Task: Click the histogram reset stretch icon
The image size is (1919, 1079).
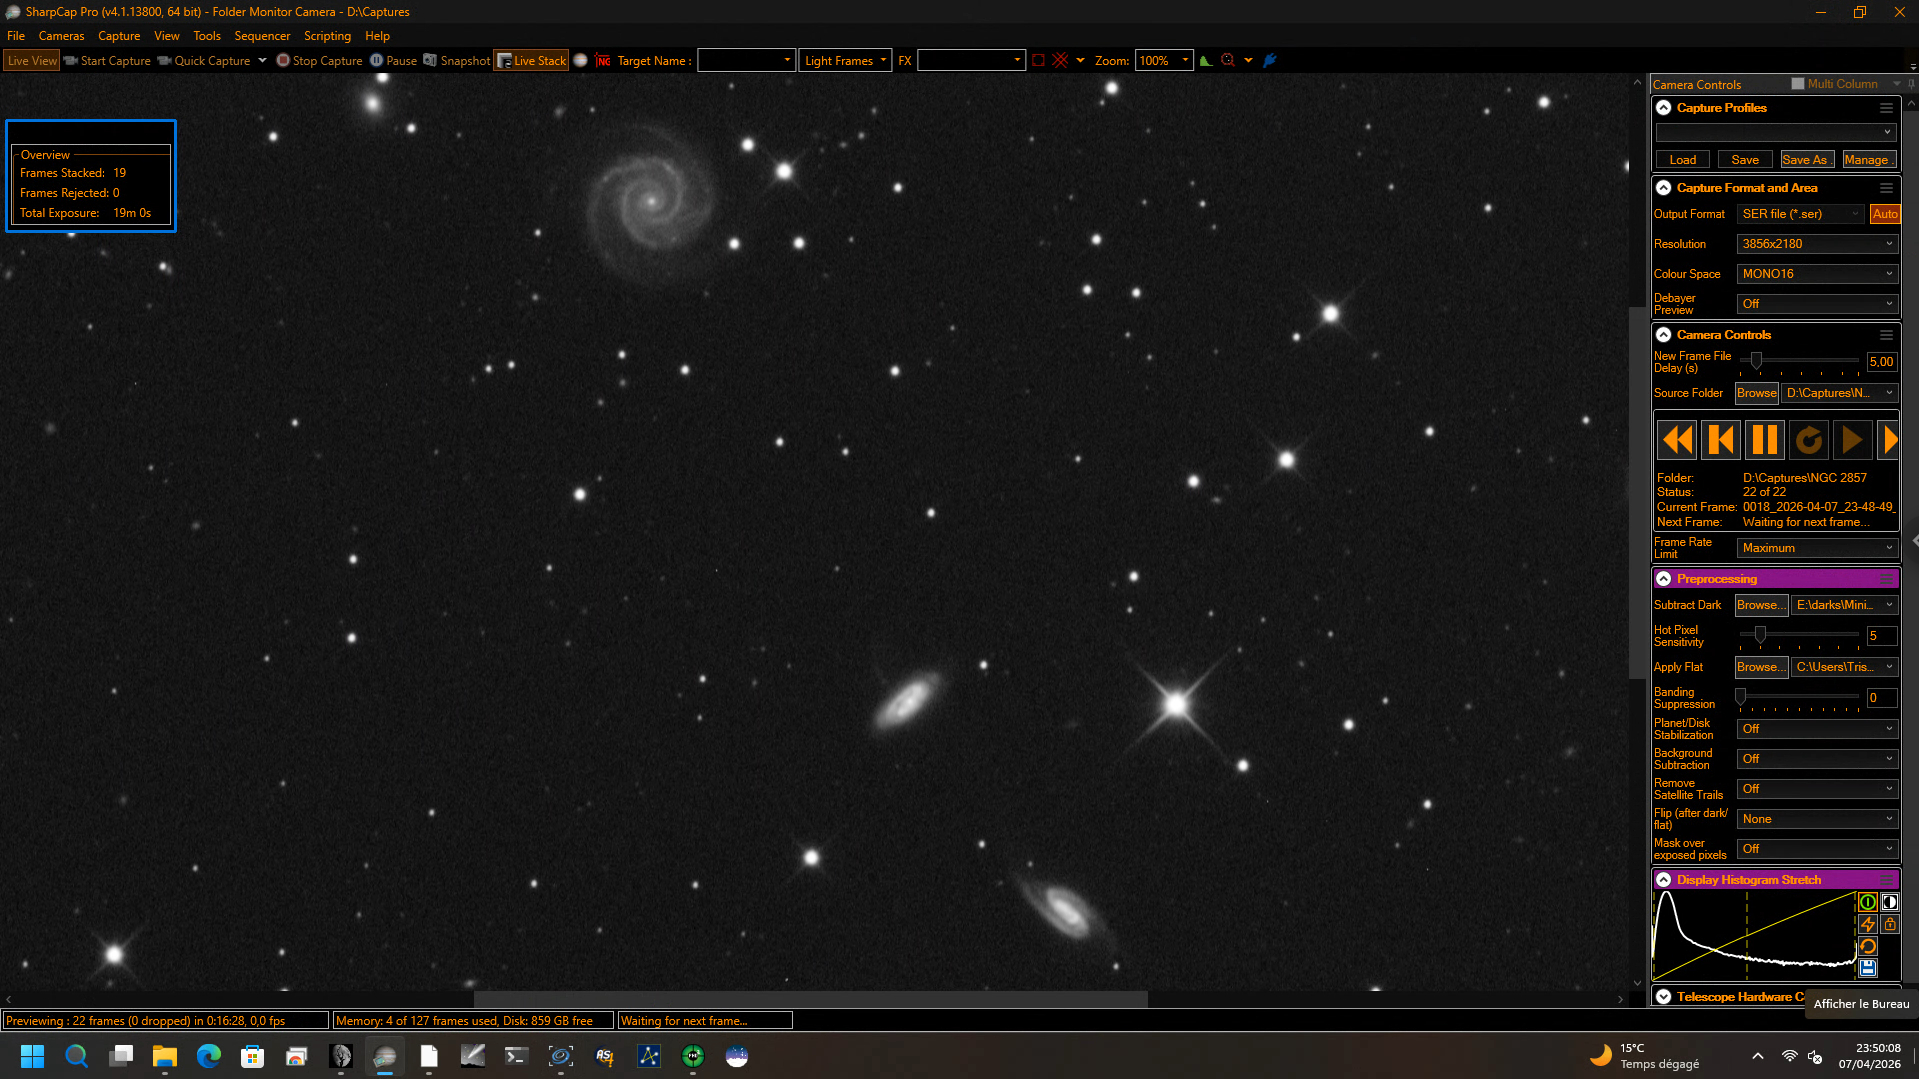Action: coord(1867,946)
